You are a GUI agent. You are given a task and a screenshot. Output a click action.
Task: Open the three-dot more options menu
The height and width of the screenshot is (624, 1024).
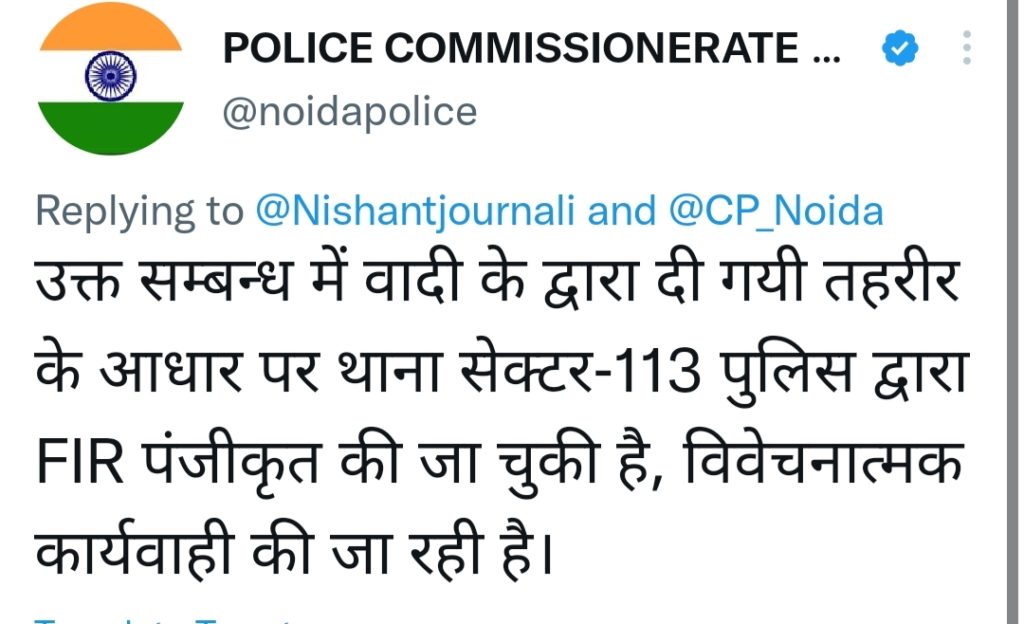click(x=966, y=48)
